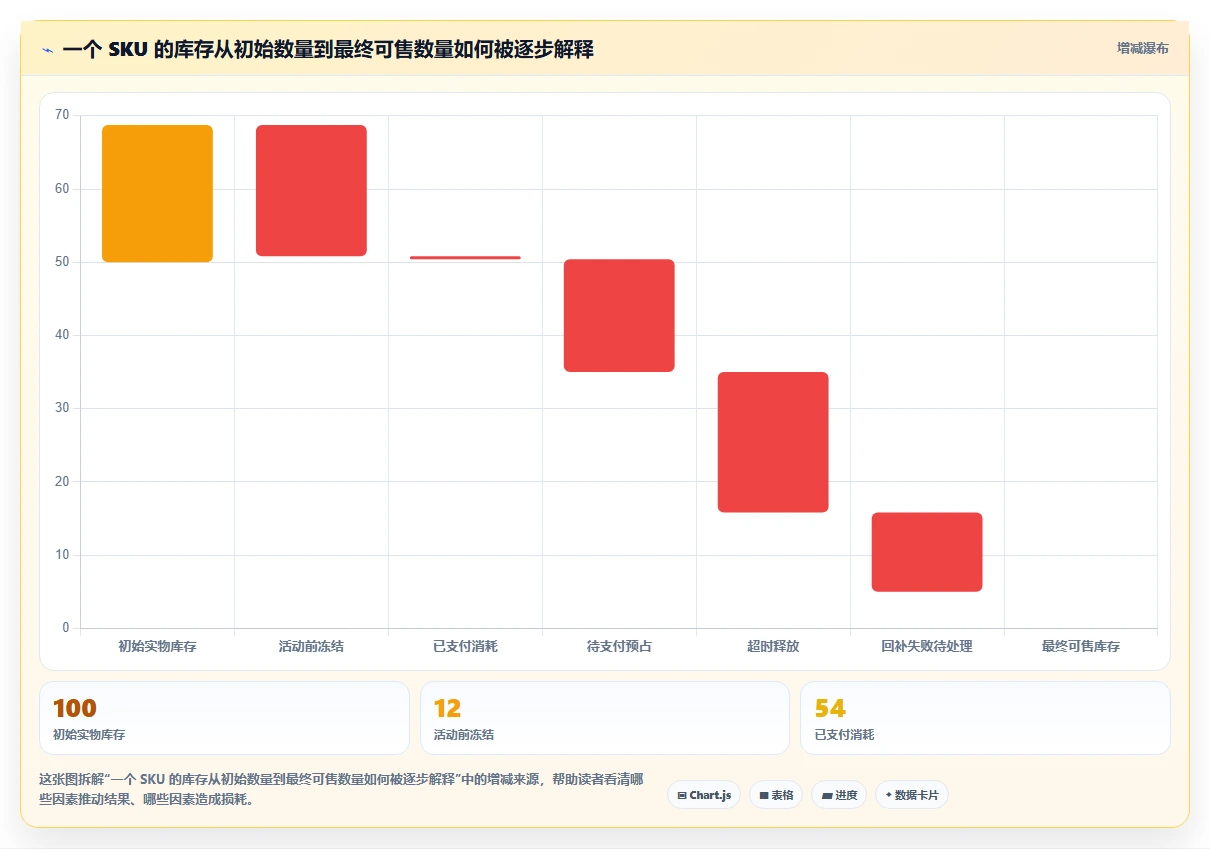Click the 超时释放 x-axis label
Viewport: 1210px width, 849px height.
click(x=773, y=646)
